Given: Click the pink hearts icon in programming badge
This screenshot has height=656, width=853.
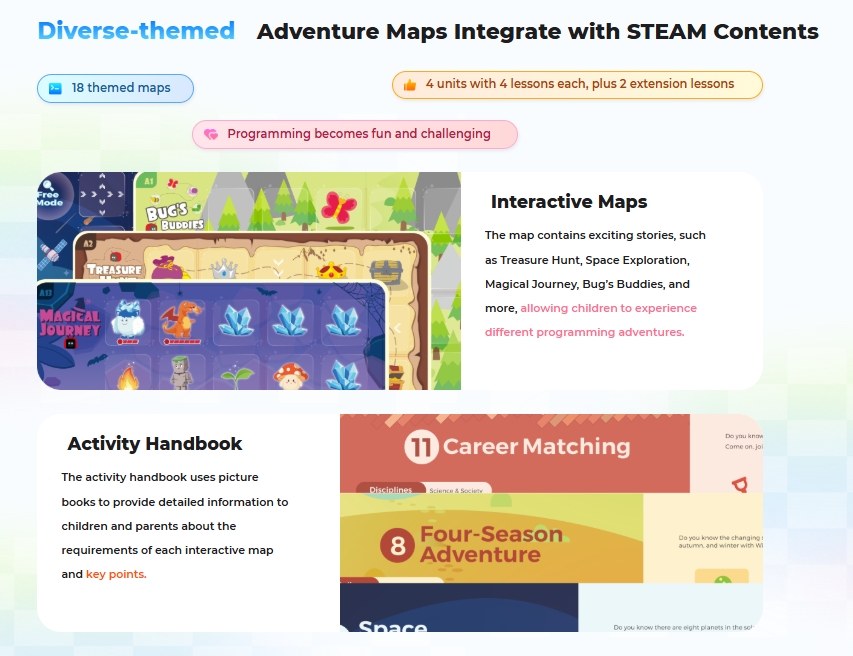Looking at the screenshot, I should tap(211, 134).
